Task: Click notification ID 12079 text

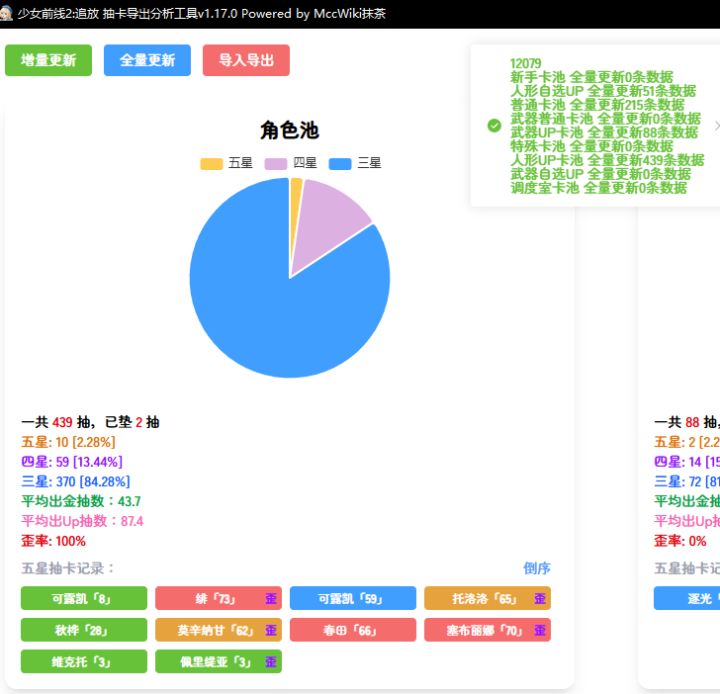Action: (526, 63)
